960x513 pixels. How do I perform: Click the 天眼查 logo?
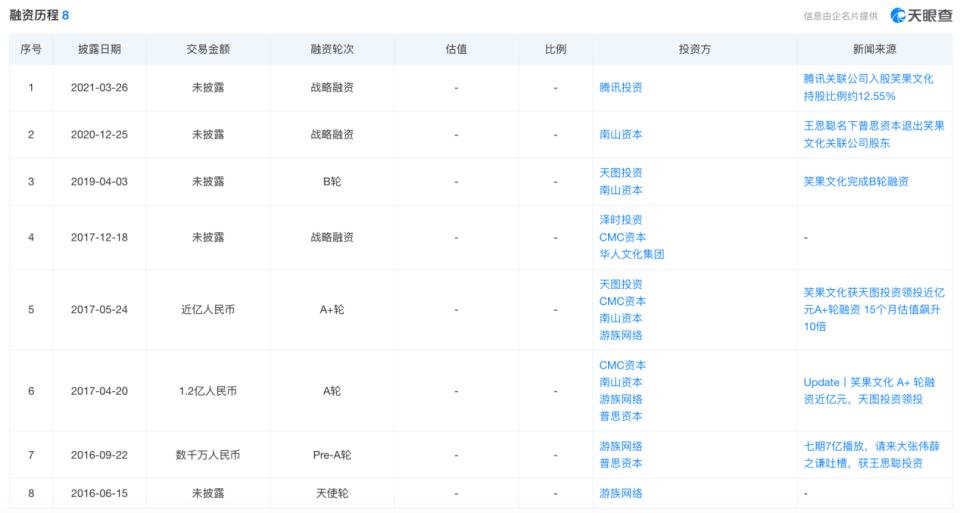tap(921, 15)
